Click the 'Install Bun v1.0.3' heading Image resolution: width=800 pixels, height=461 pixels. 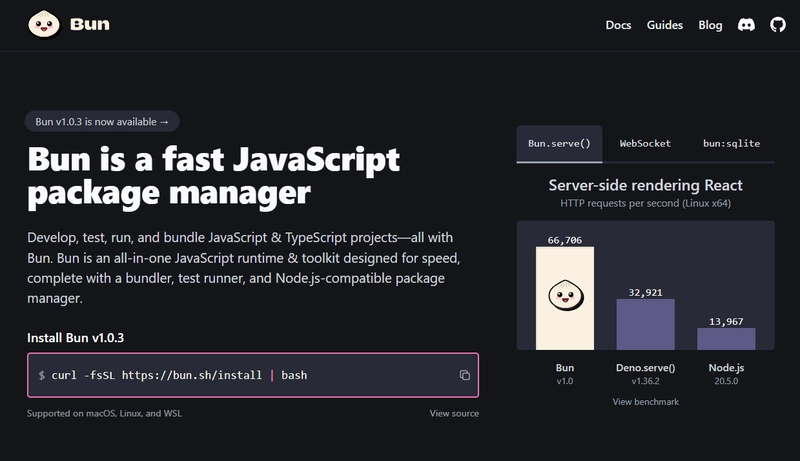76,338
